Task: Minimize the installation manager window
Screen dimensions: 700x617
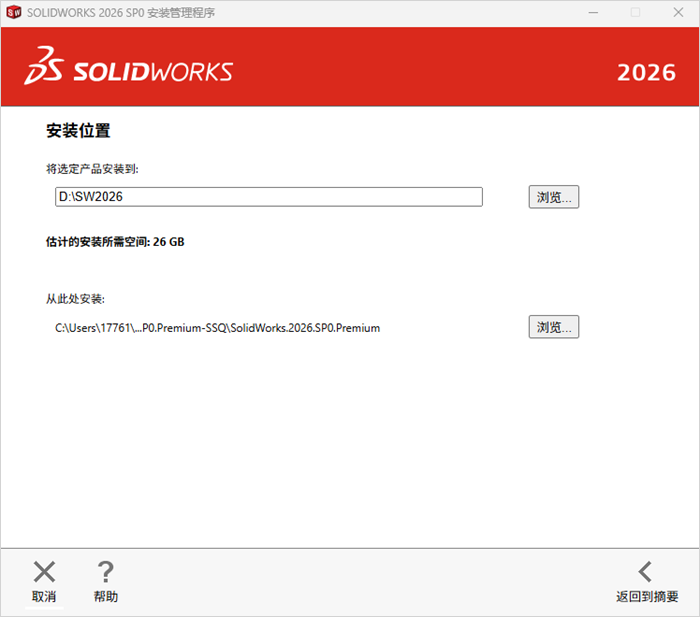Action: pyautogui.click(x=593, y=13)
